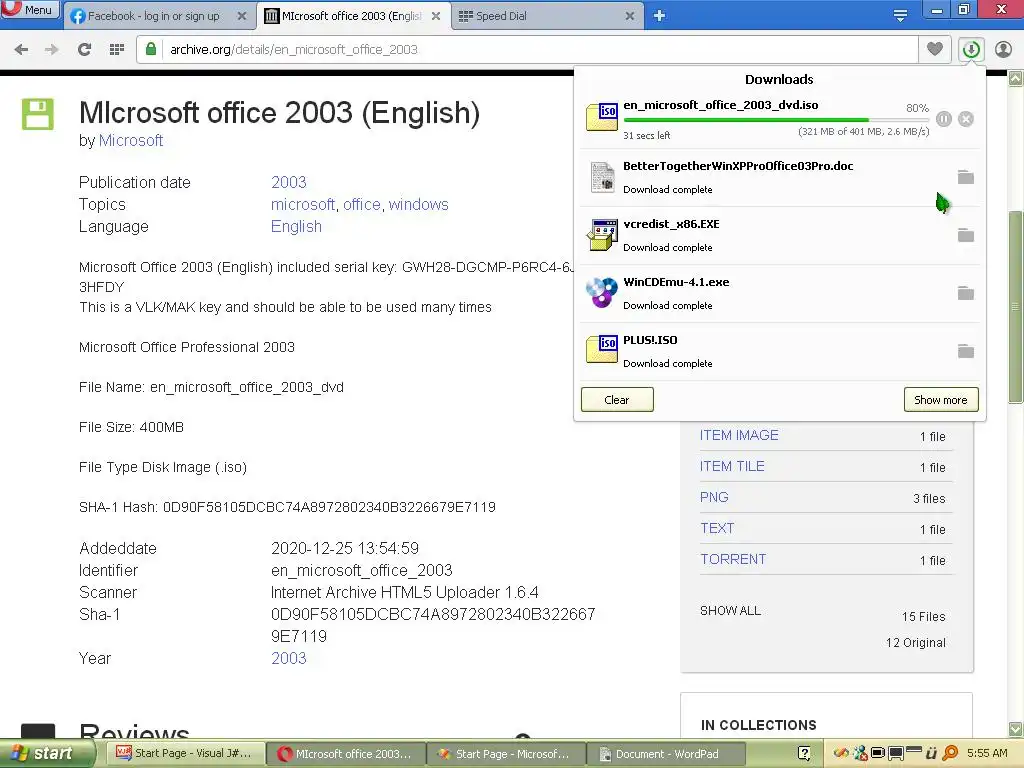This screenshot has height=768, width=1024.
Task: Go back with the browser back arrow
Action: 21,50
